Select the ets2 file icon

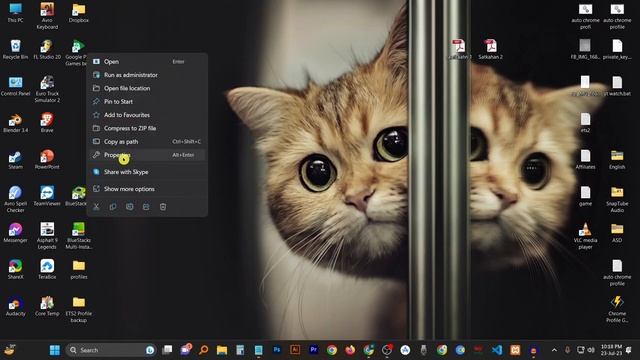[585, 123]
